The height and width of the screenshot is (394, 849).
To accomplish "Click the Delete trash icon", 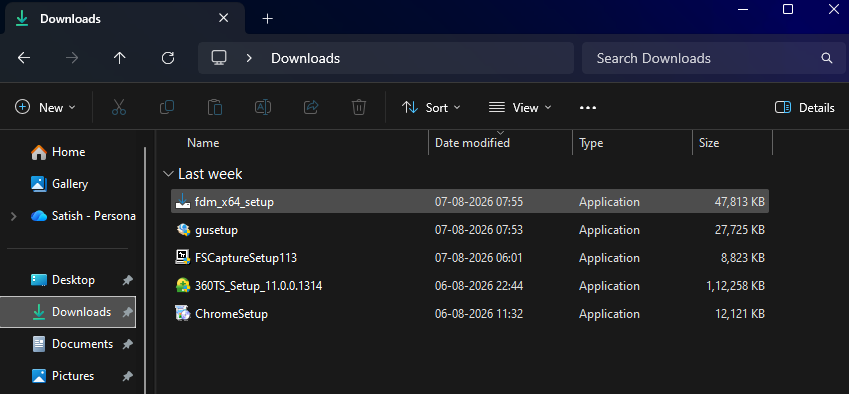I will (359, 107).
